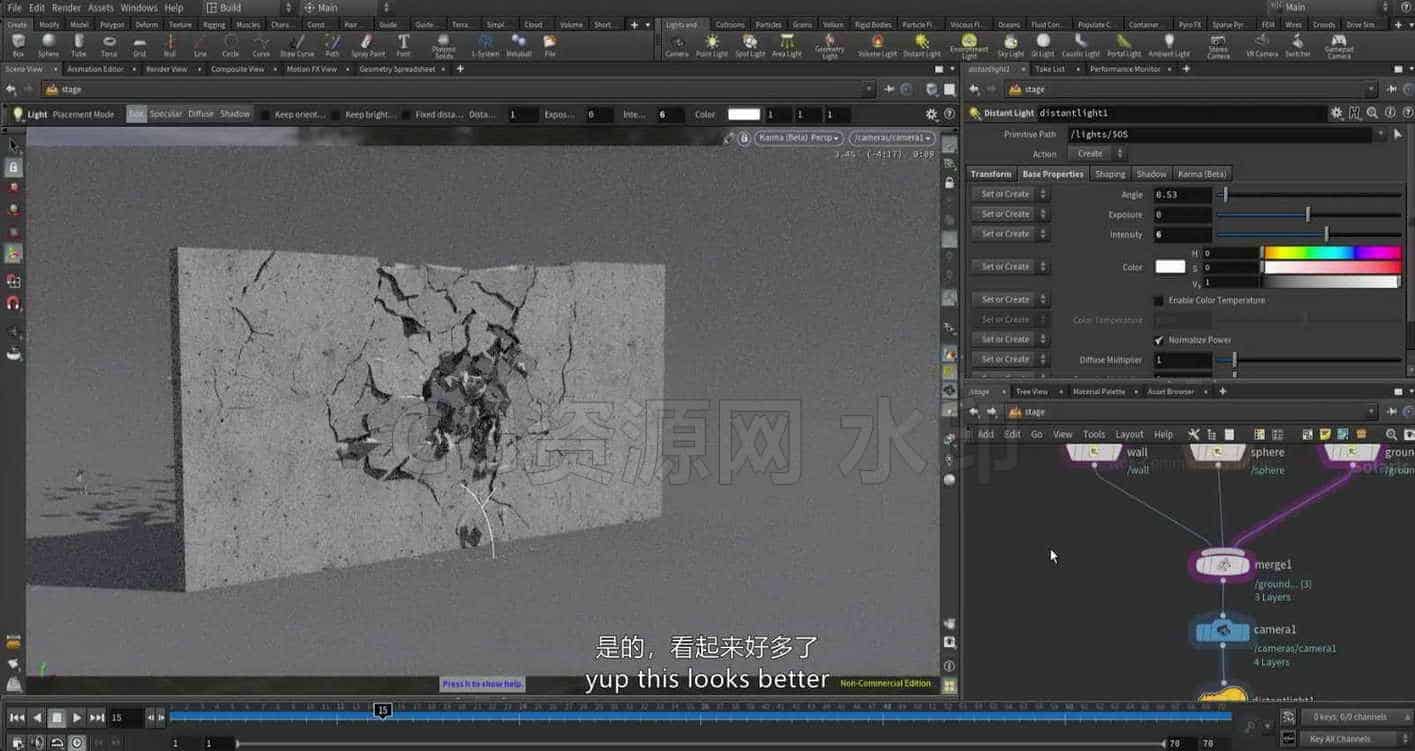Select the Box shelf tool
This screenshot has width=1415, height=751.
pyautogui.click(x=18, y=45)
